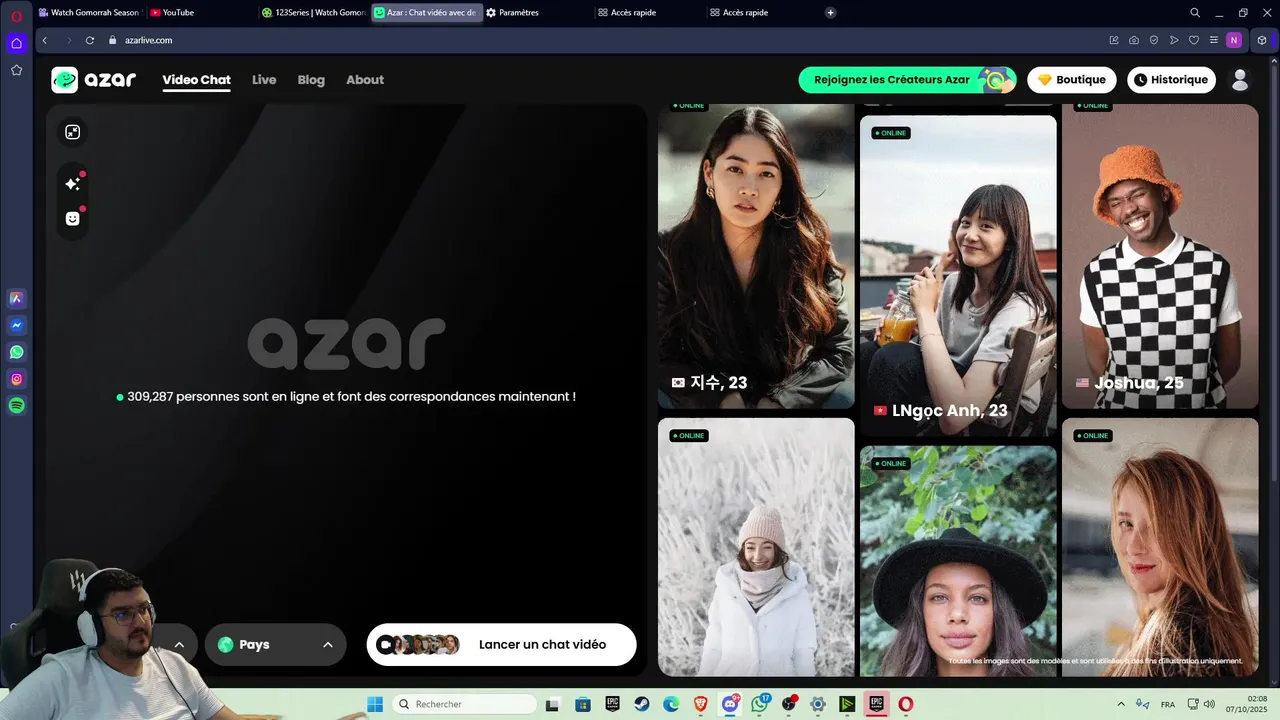Viewport: 1280px width, 720px height.
Task: Open the Video Chat tab
Action: [197, 80]
